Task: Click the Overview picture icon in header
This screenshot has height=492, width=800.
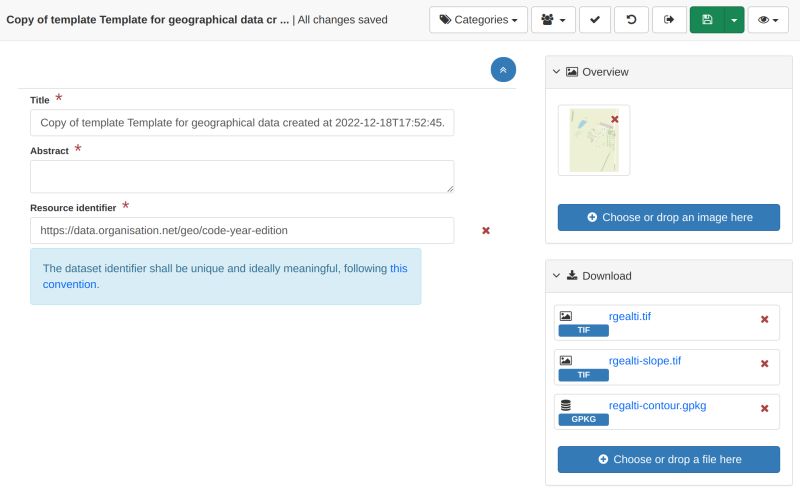Action: tap(572, 72)
